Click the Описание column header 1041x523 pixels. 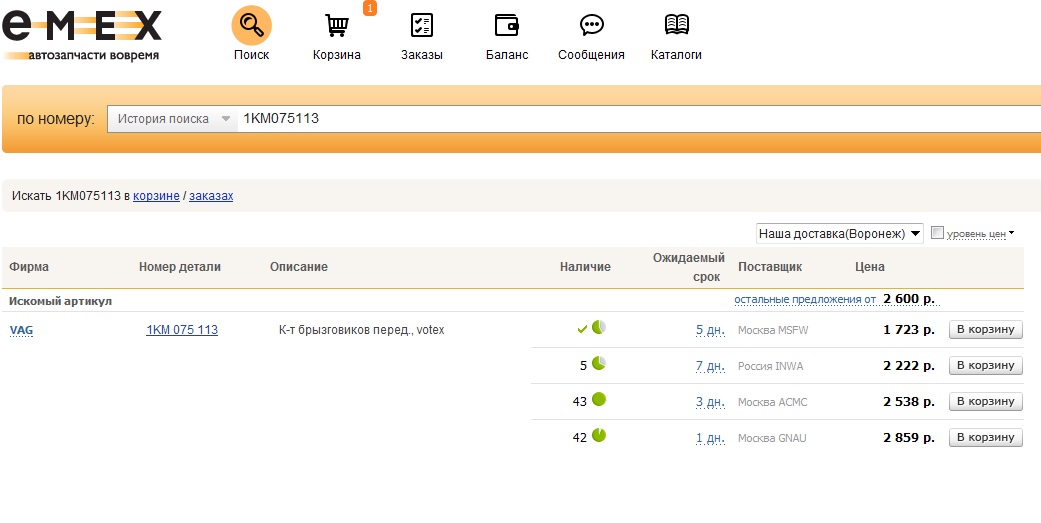[299, 267]
